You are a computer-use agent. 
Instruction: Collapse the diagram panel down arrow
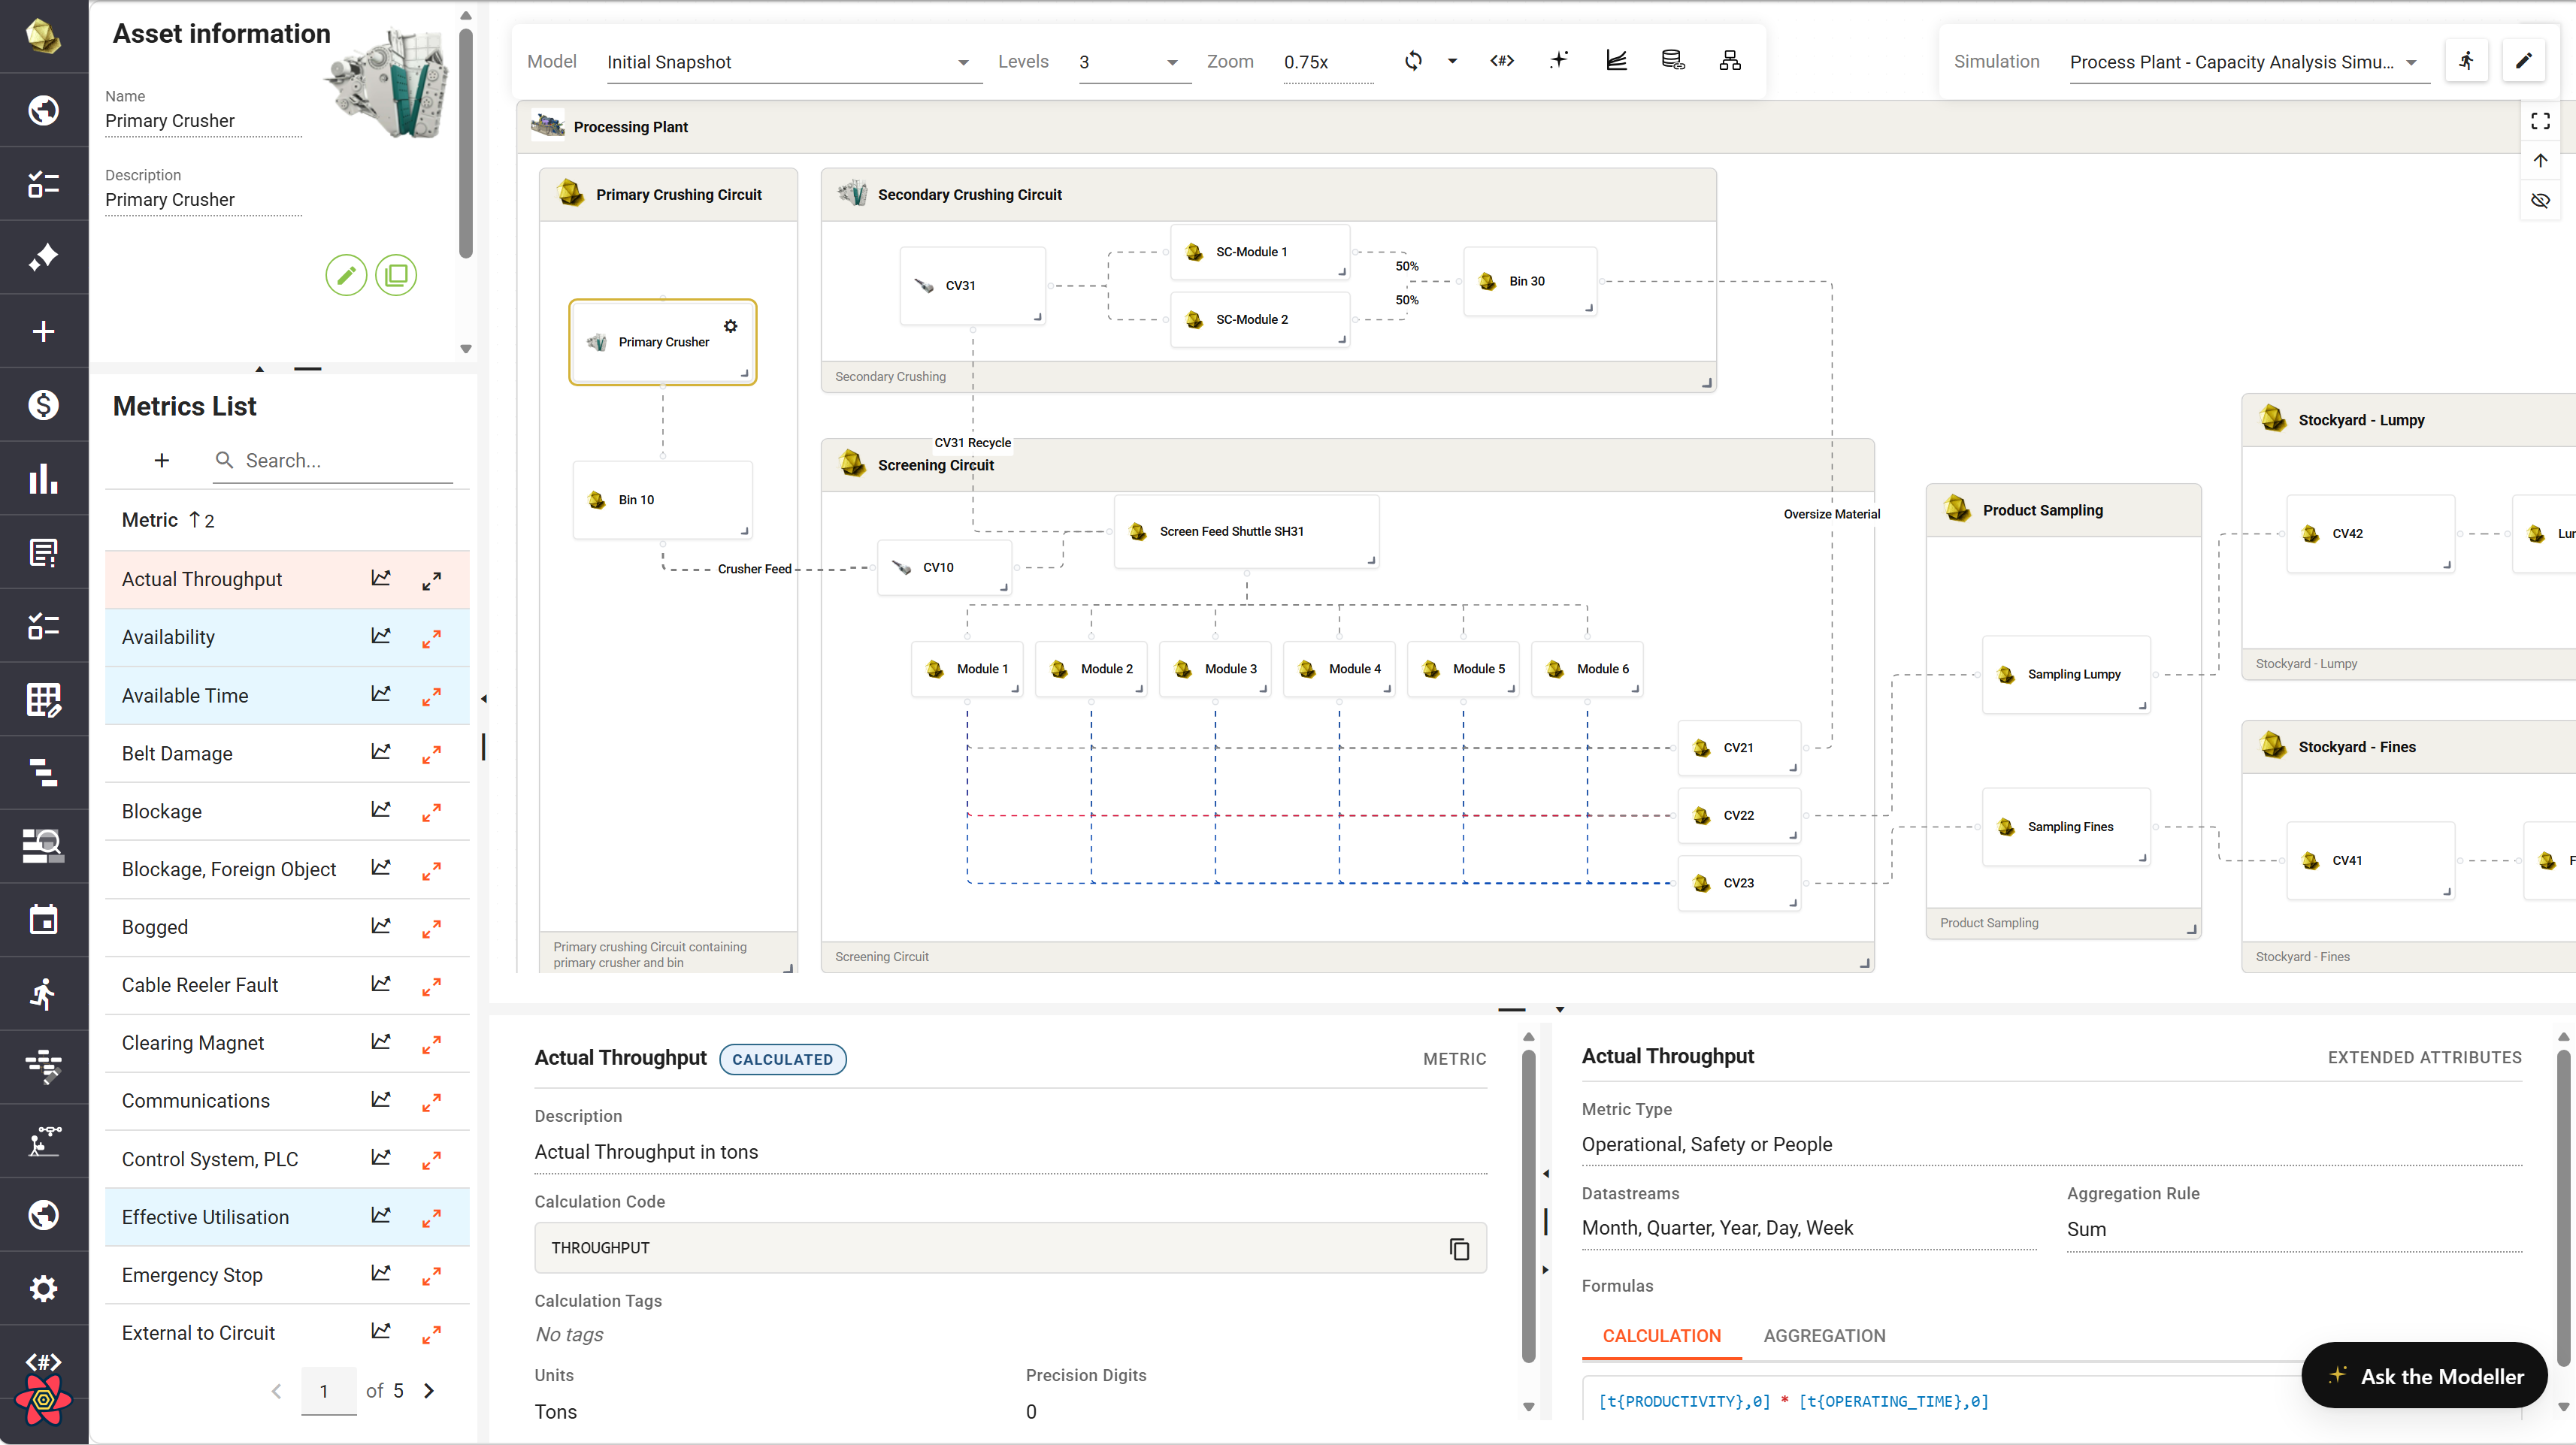tap(1560, 1010)
